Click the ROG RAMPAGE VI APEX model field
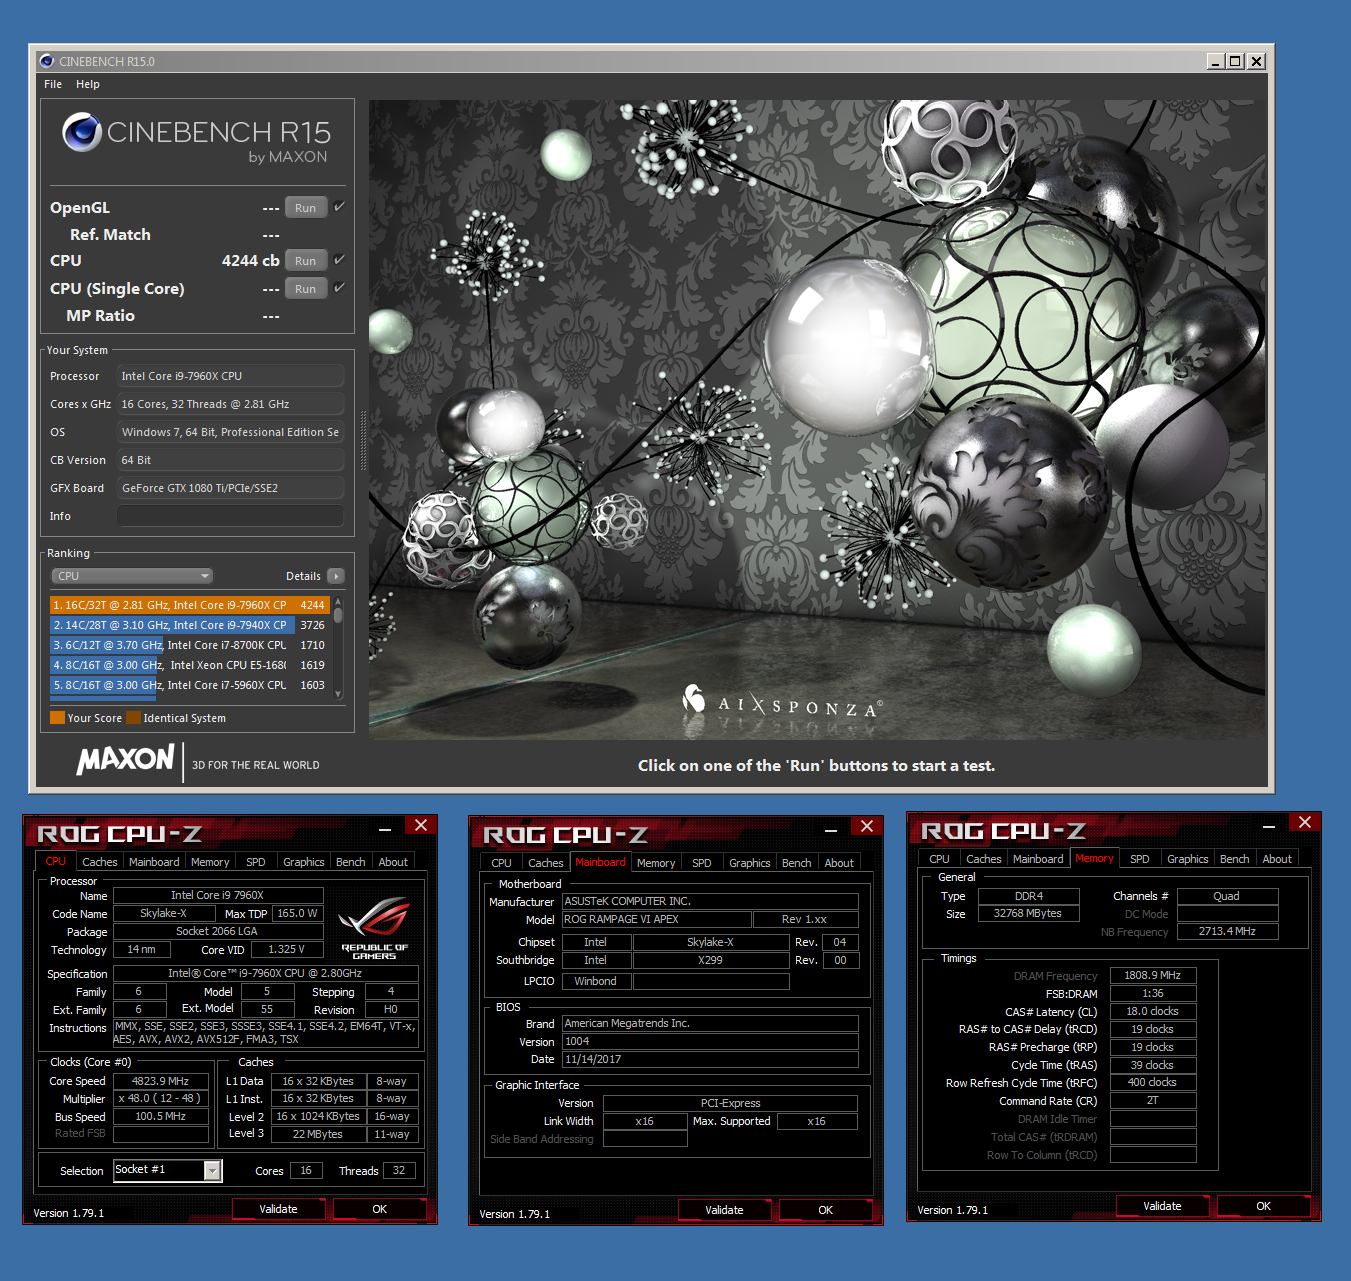The height and width of the screenshot is (1281, 1351). (657, 919)
